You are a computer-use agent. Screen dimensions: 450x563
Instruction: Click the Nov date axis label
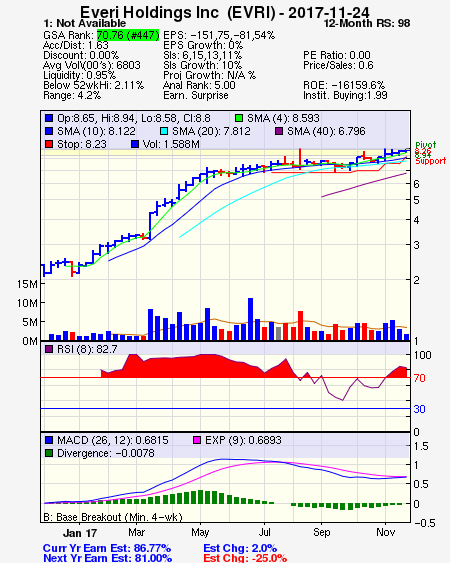click(x=386, y=532)
